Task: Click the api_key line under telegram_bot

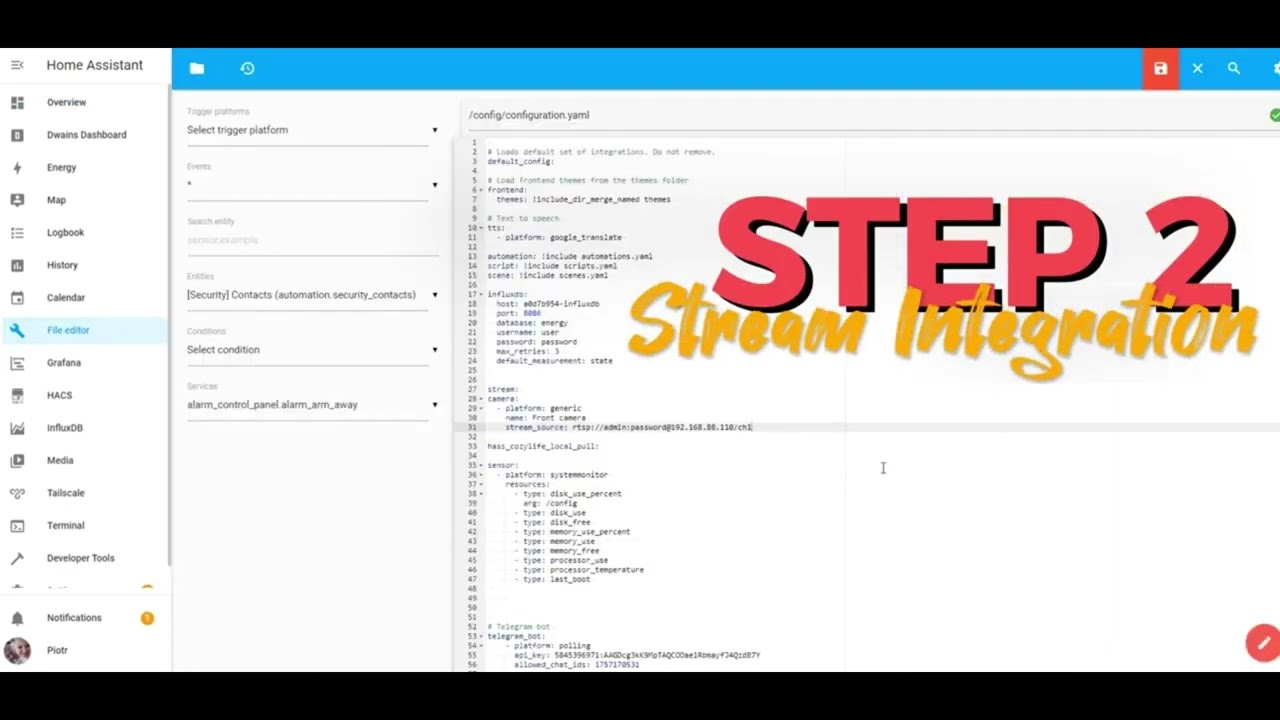Action: 637,655
